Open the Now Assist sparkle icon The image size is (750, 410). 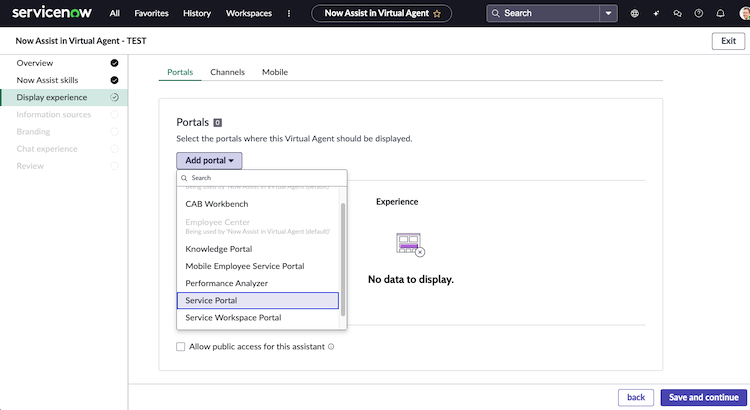(656, 13)
